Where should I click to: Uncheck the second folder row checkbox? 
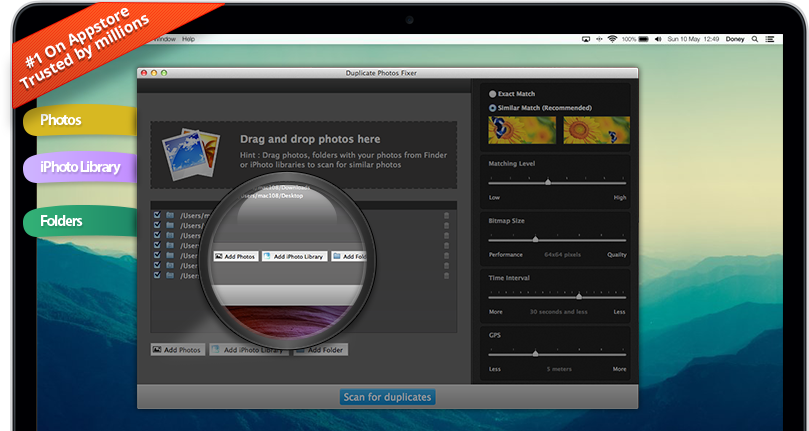click(x=157, y=225)
